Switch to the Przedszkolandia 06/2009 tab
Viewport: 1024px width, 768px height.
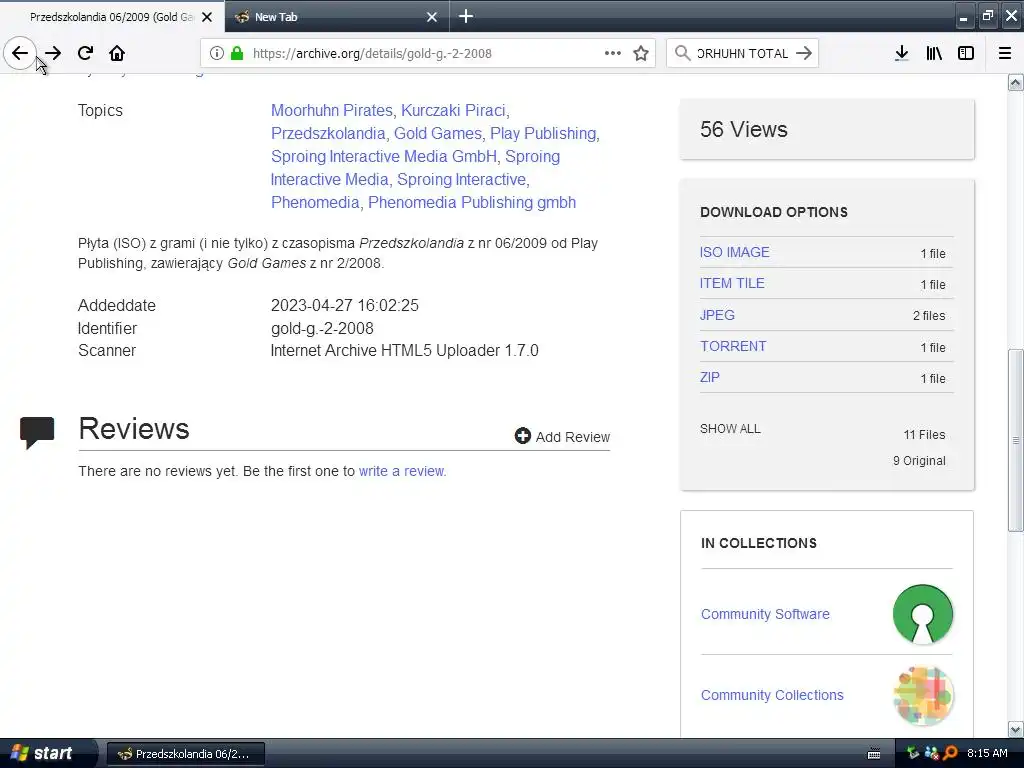tap(112, 17)
